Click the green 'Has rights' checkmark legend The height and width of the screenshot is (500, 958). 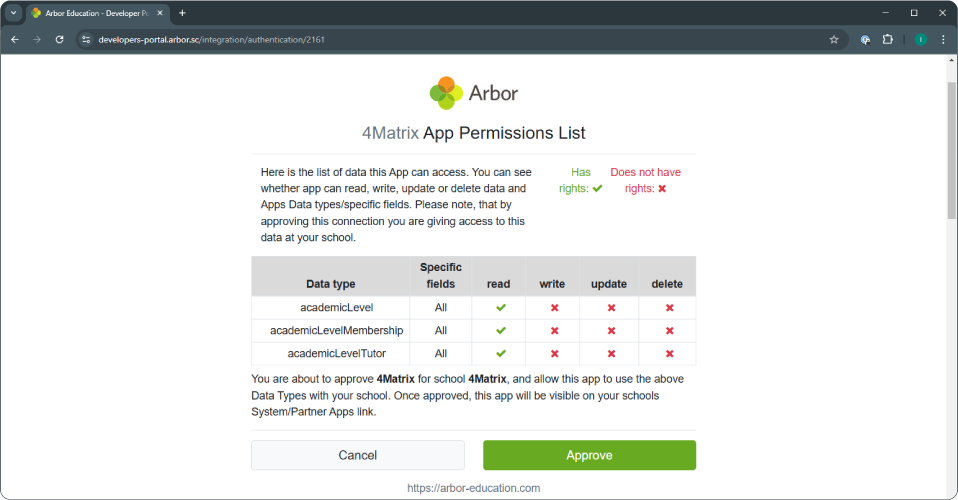[x=598, y=188]
